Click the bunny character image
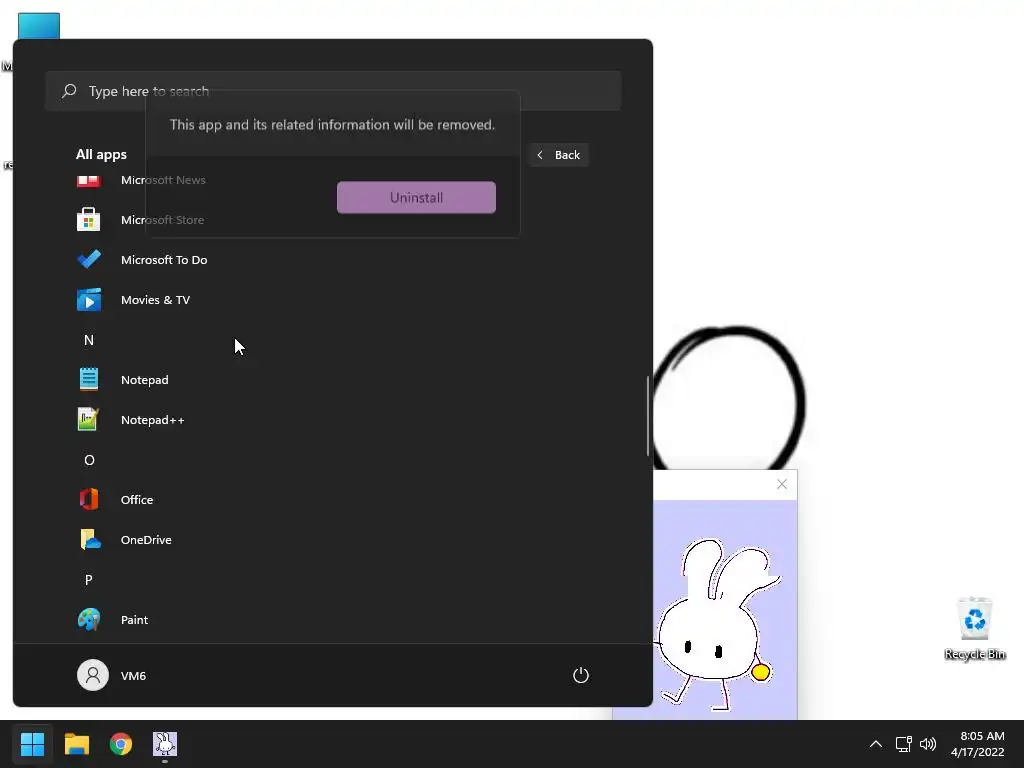1024x768 pixels. pos(717,624)
